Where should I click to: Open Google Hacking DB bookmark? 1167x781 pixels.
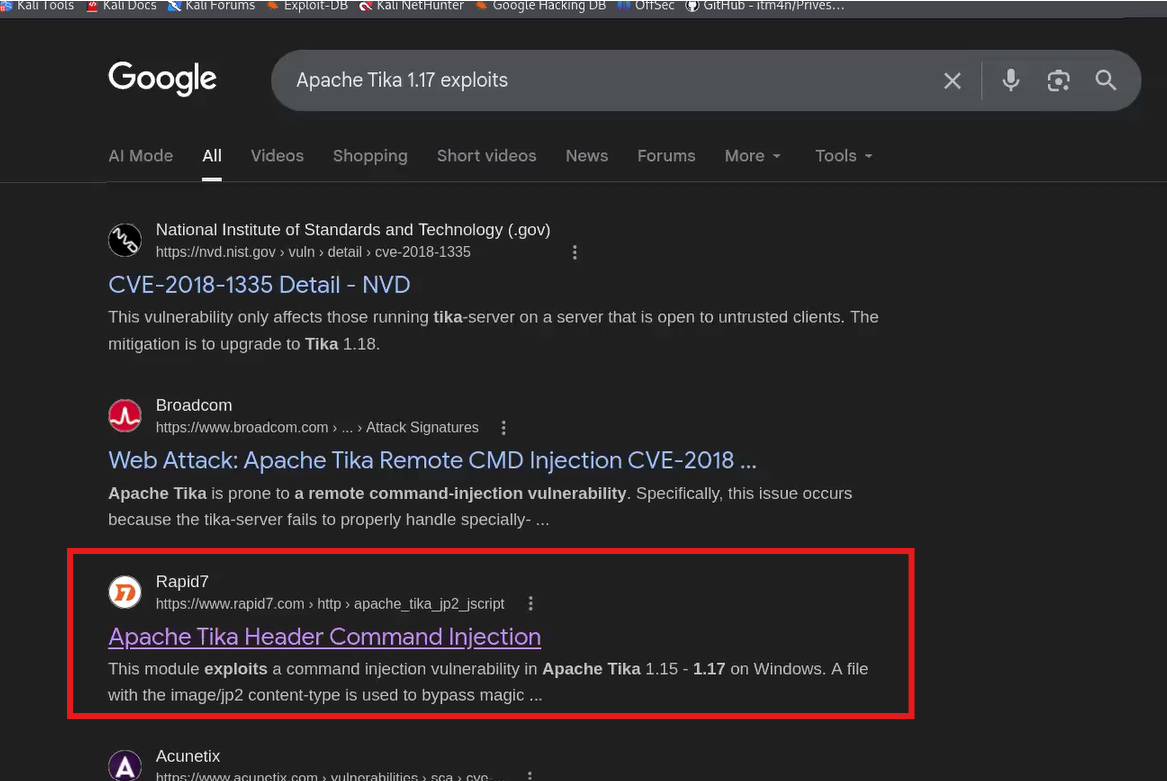point(541,6)
